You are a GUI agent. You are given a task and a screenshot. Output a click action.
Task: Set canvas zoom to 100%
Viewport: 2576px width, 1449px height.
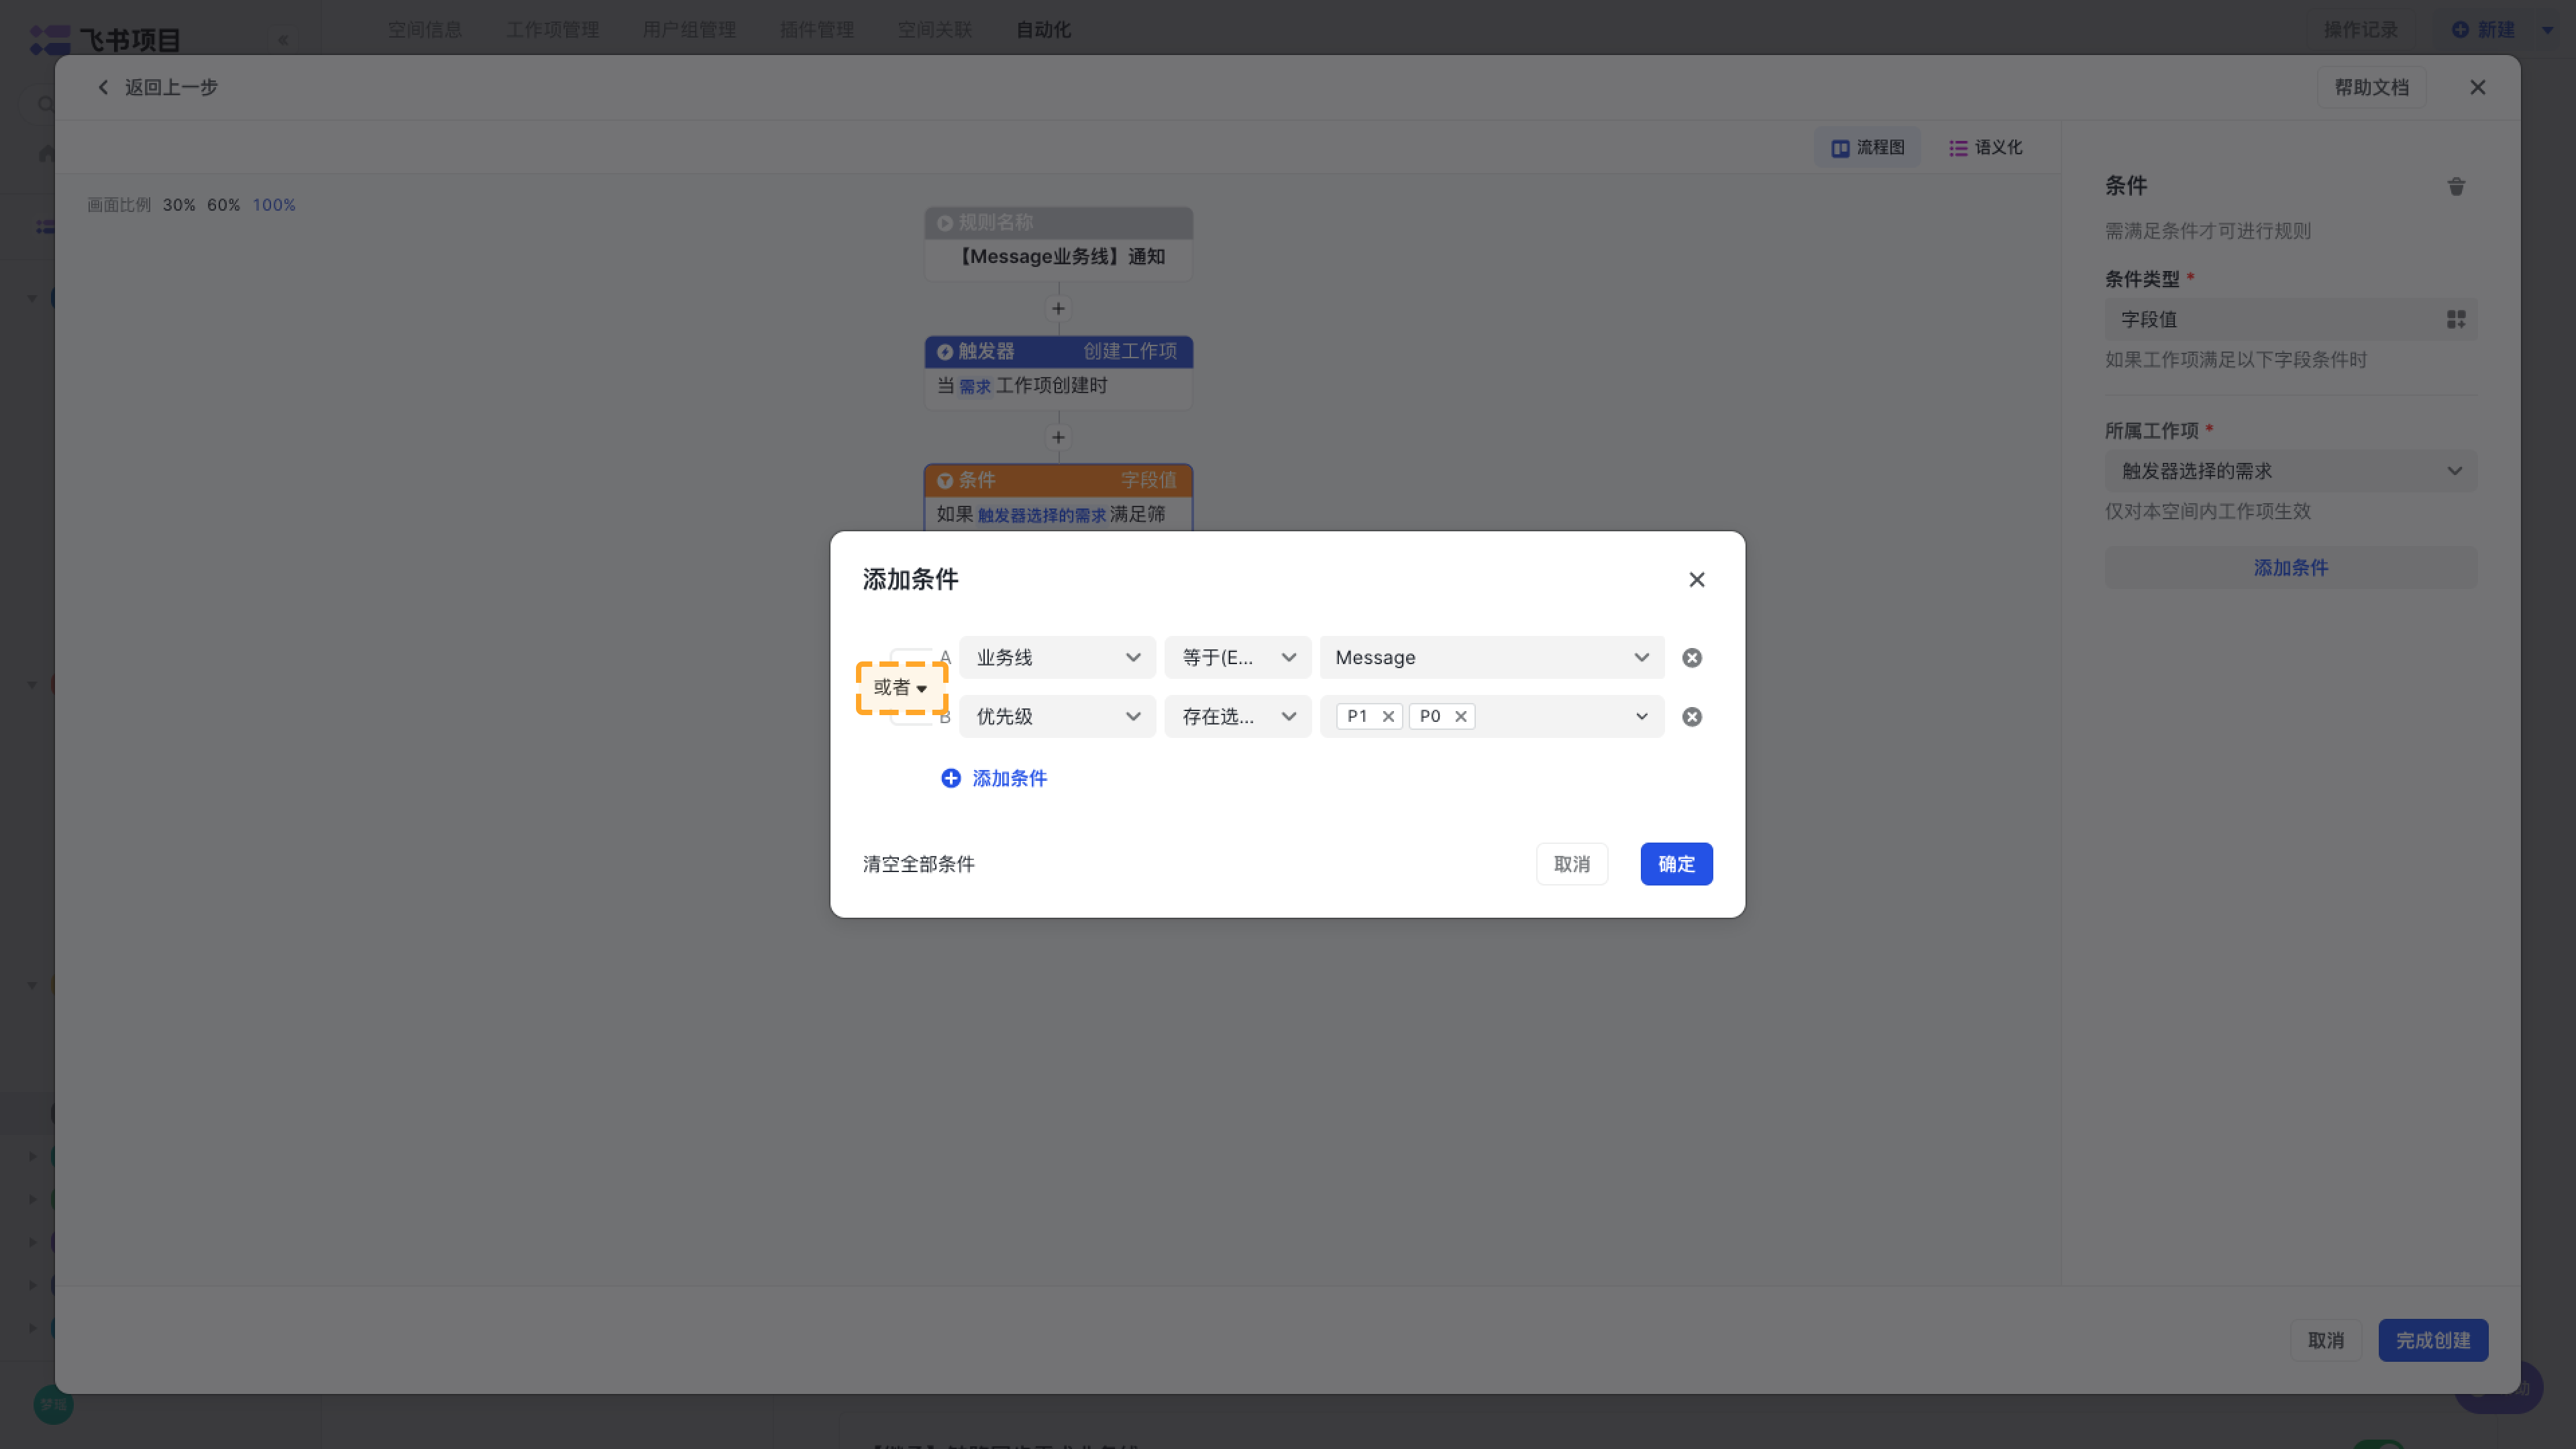click(274, 205)
